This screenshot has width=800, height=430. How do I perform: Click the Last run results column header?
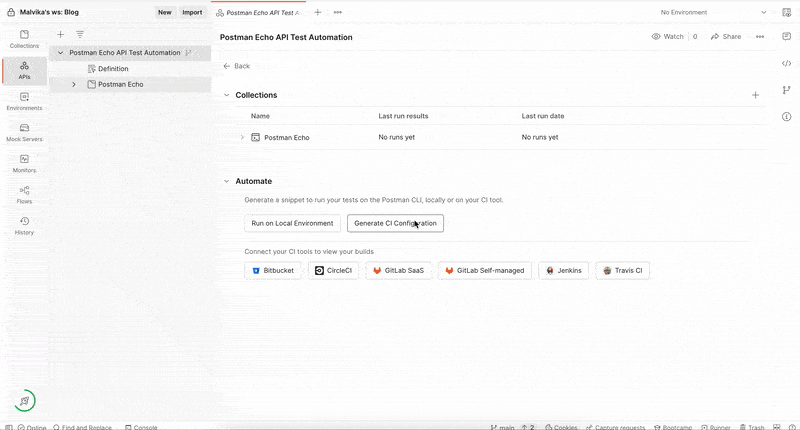(x=403, y=116)
